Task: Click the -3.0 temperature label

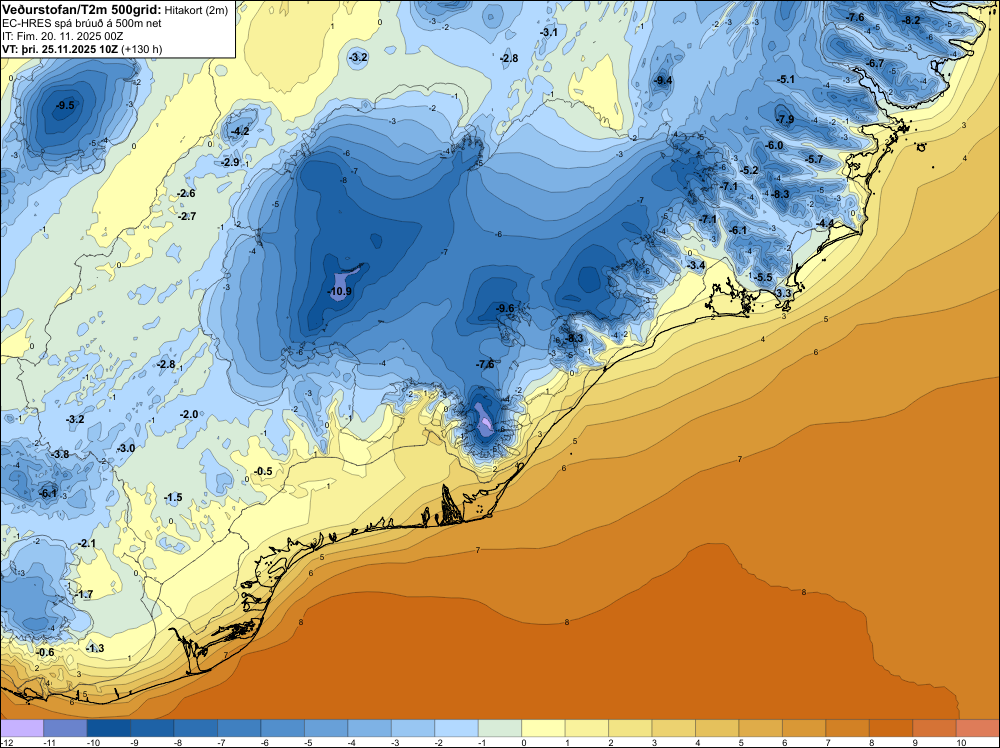Action: point(126,448)
